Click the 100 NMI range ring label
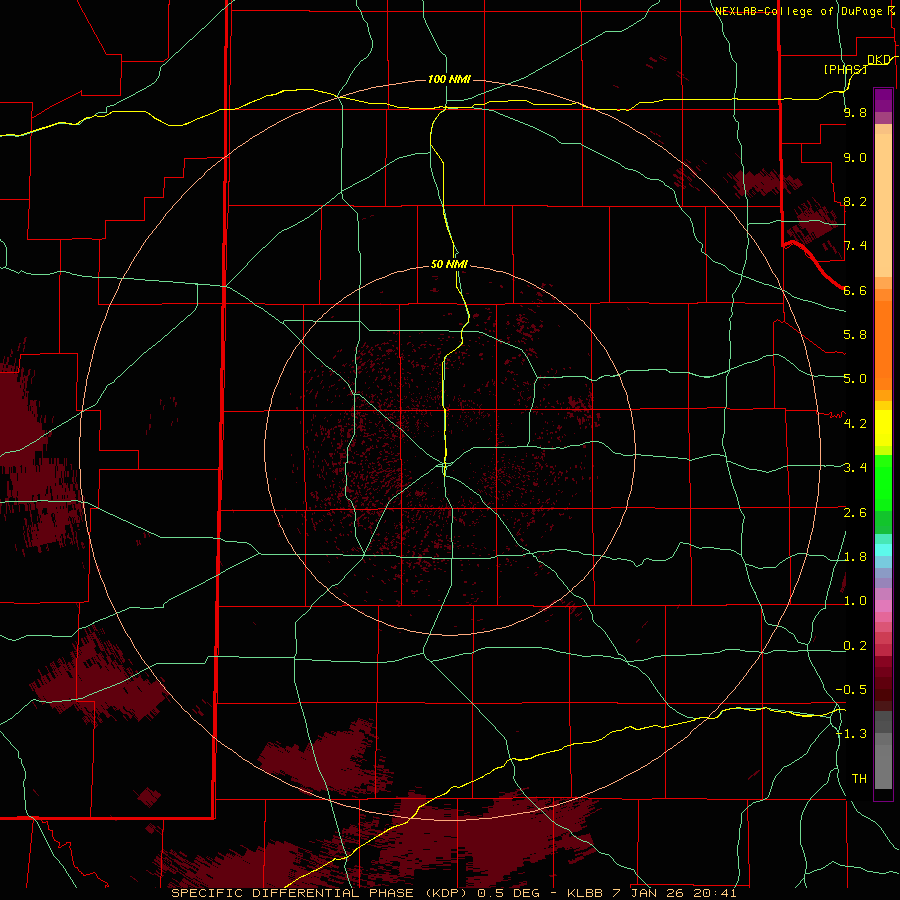The width and height of the screenshot is (900, 900). 449,79
